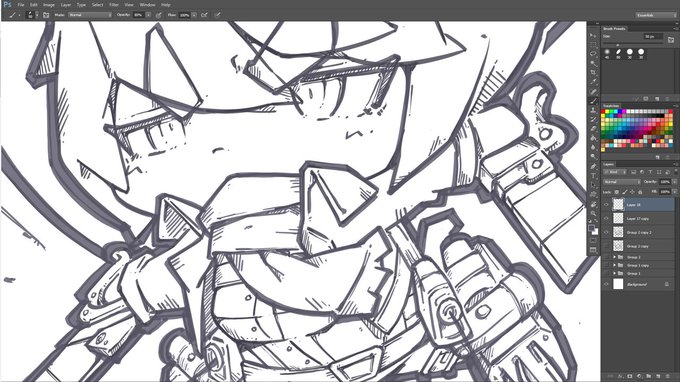
Task: Open brush blend Mode dropdown
Action: 90,15
